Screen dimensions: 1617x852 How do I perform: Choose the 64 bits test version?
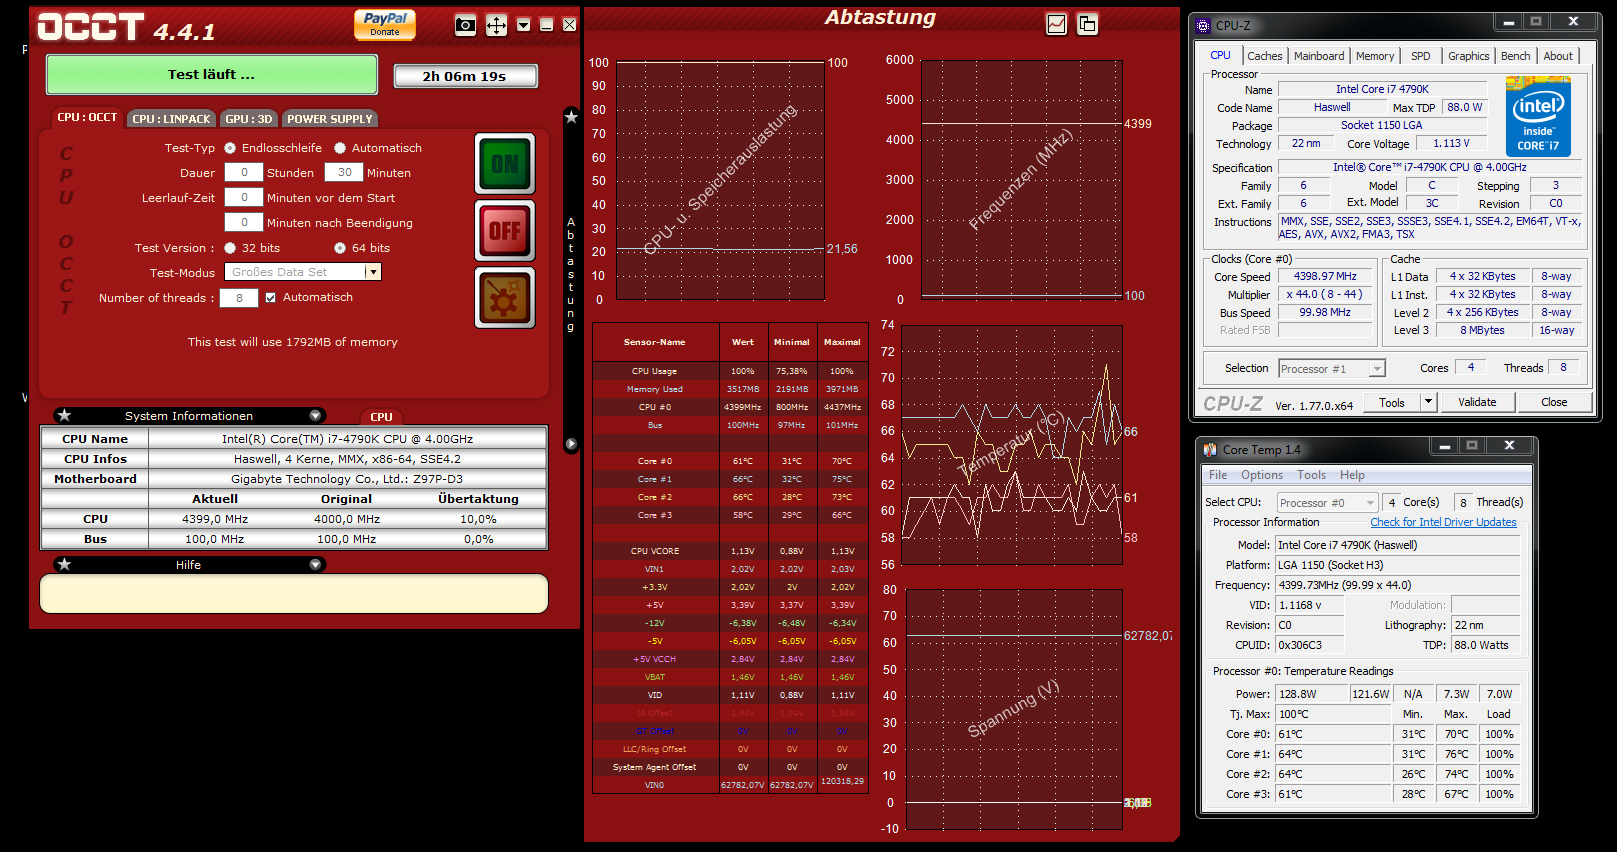(x=340, y=248)
